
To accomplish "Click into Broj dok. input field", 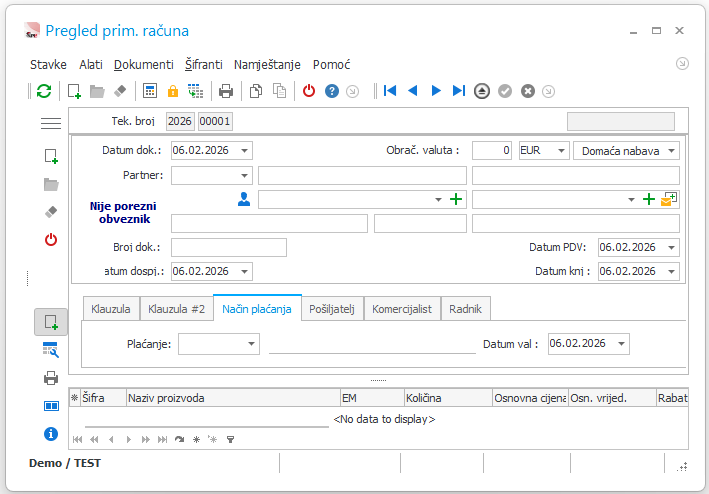I will pyautogui.click(x=229, y=248).
